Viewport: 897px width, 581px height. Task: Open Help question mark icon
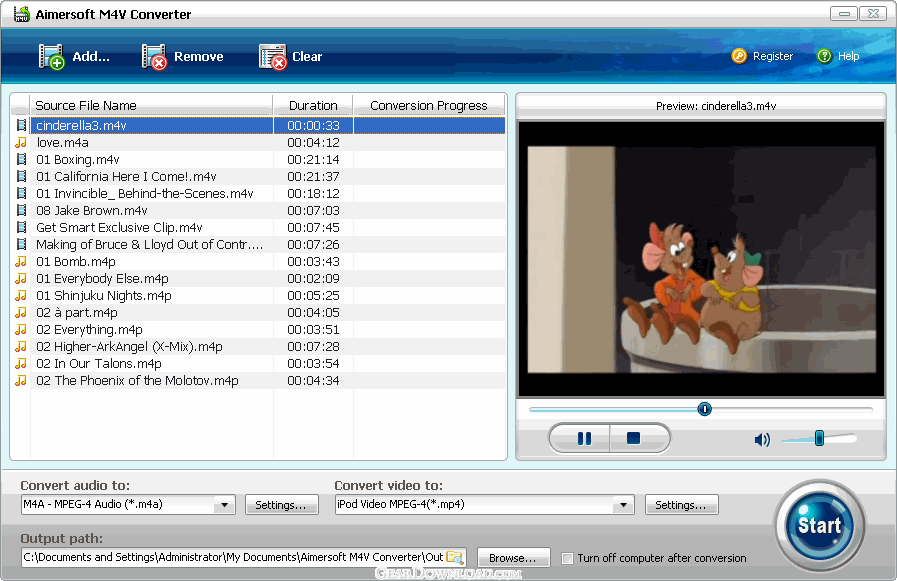824,56
